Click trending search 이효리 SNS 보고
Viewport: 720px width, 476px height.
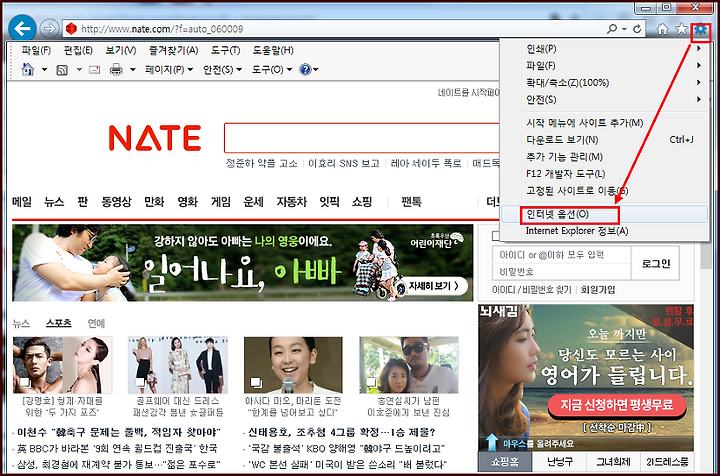point(344,163)
